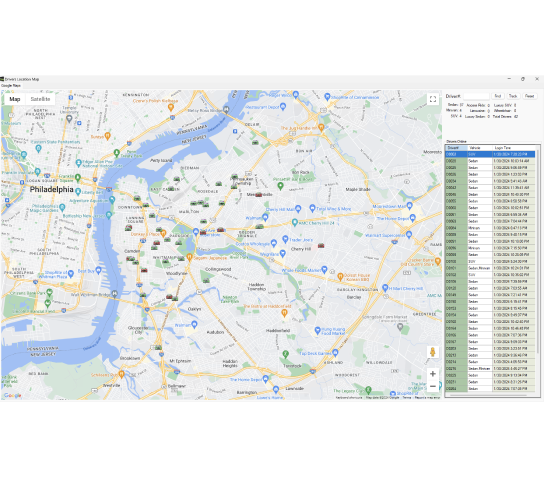Sort list by the Driver# column header

pos(456,148)
